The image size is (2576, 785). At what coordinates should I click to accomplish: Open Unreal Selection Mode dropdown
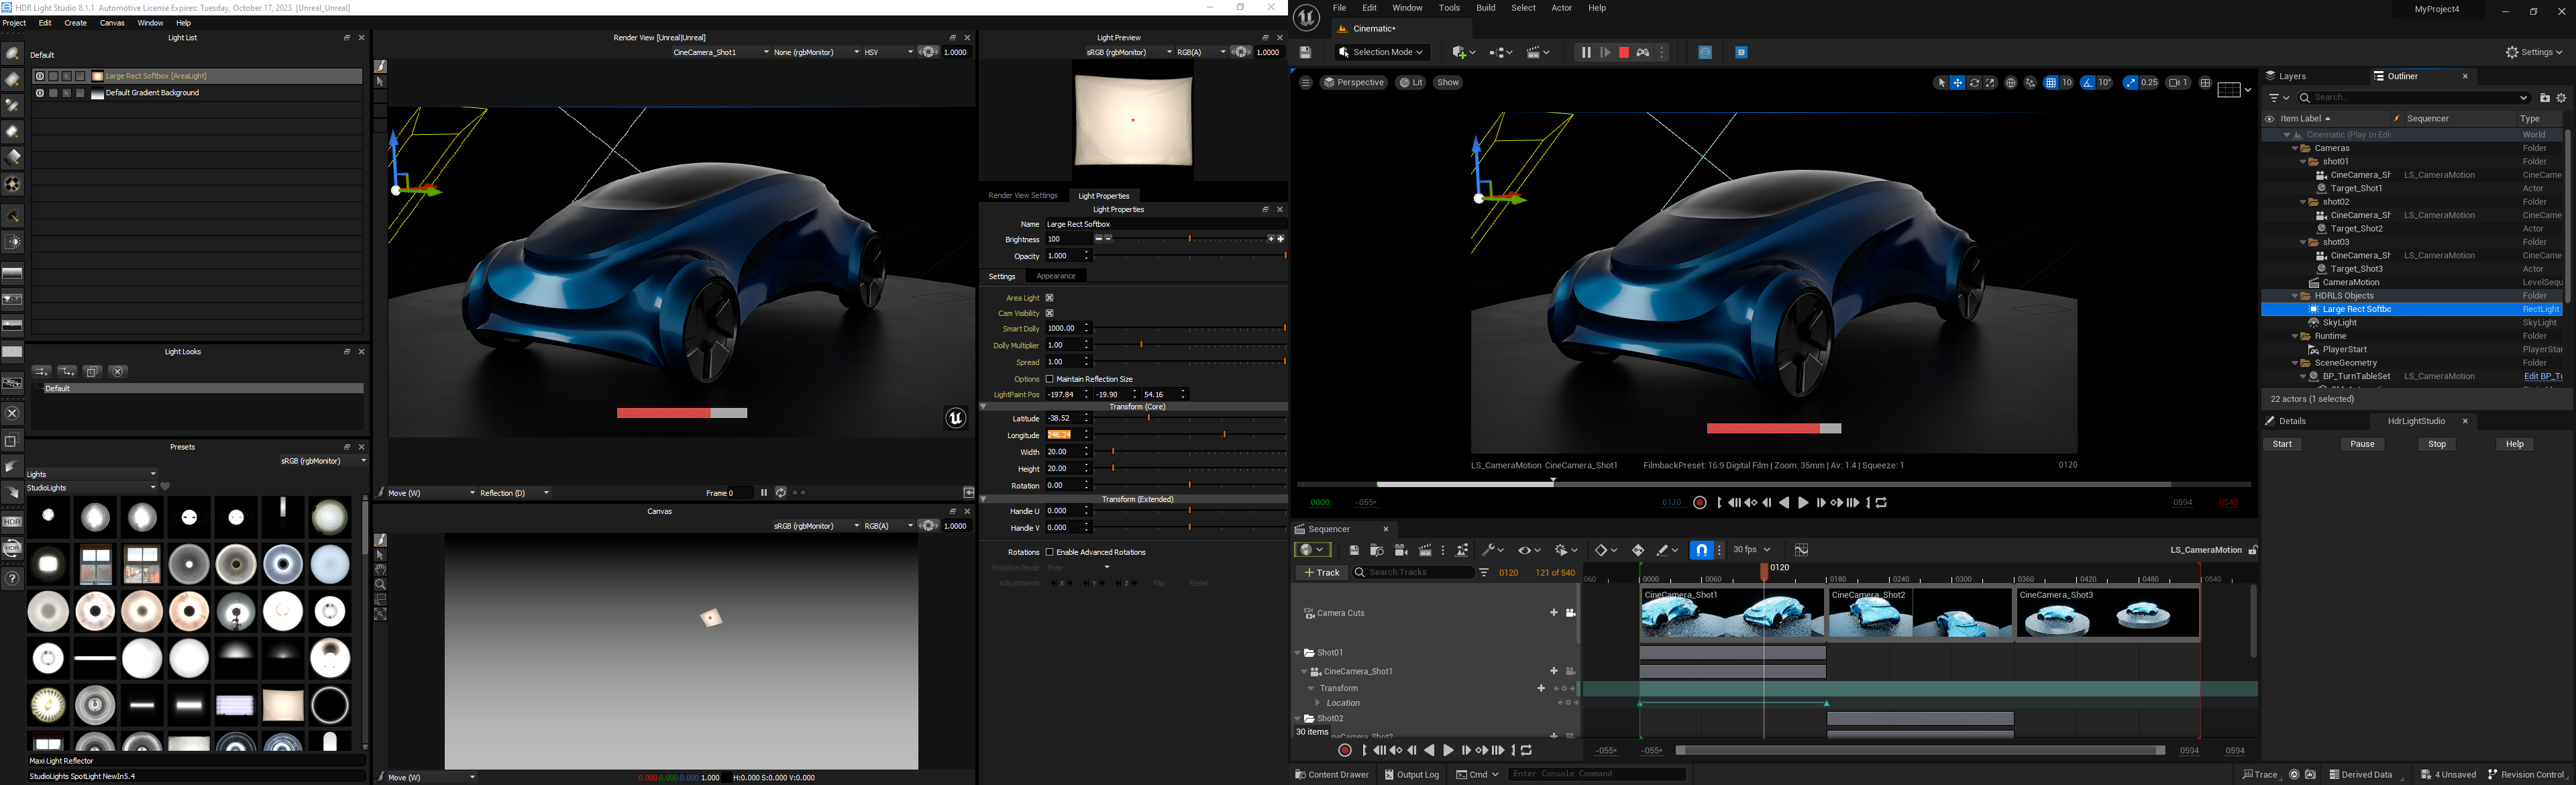click(1382, 52)
